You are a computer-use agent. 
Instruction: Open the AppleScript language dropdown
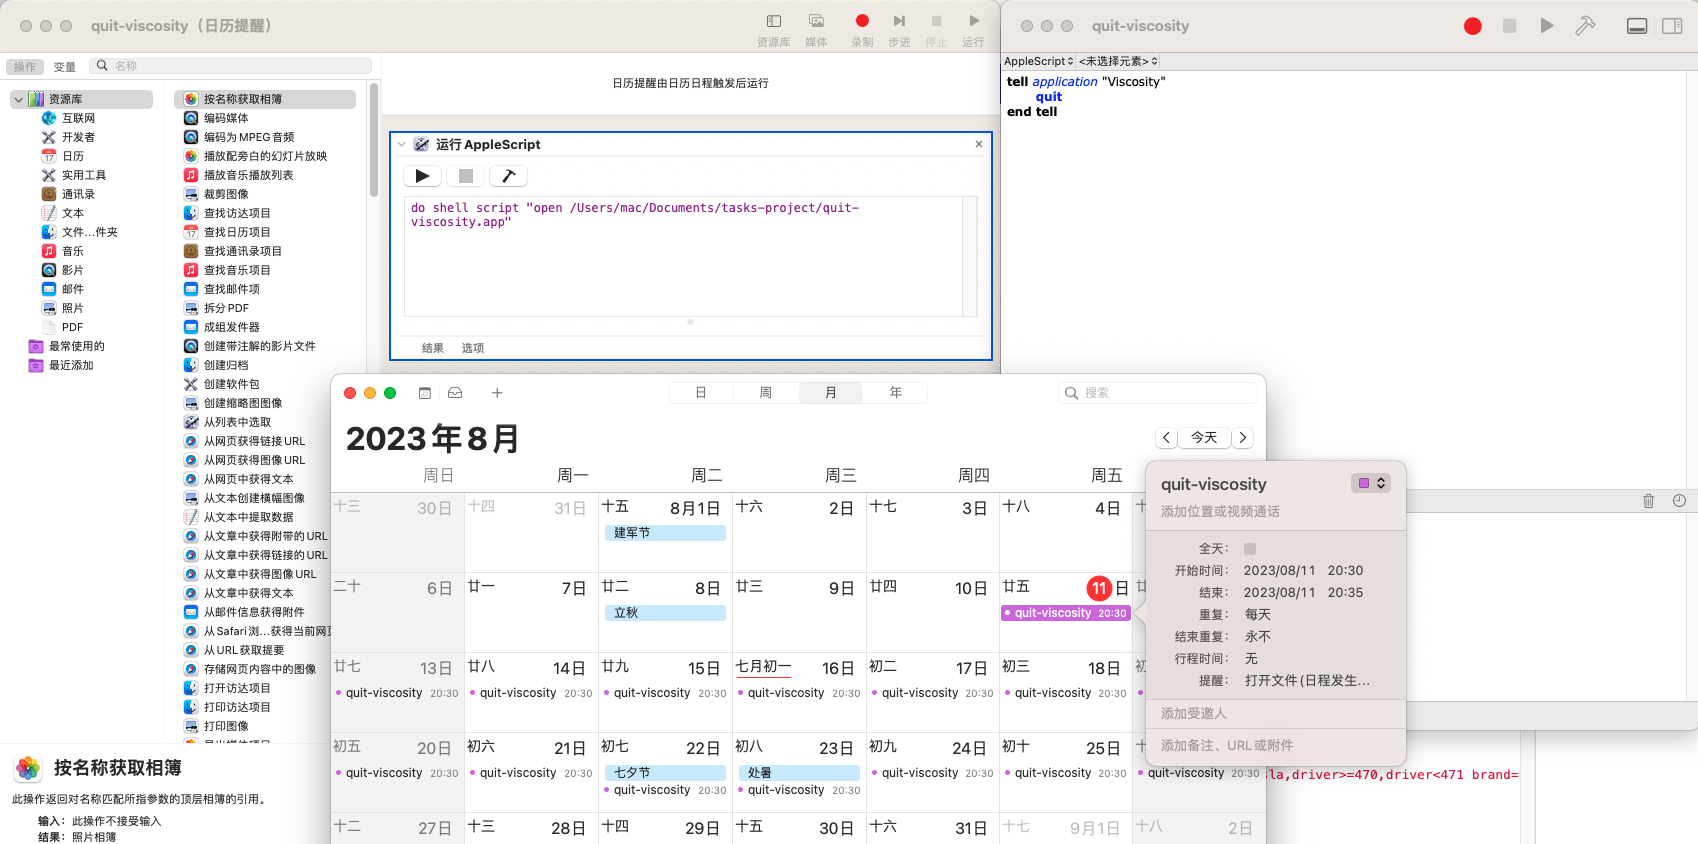[1038, 62]
